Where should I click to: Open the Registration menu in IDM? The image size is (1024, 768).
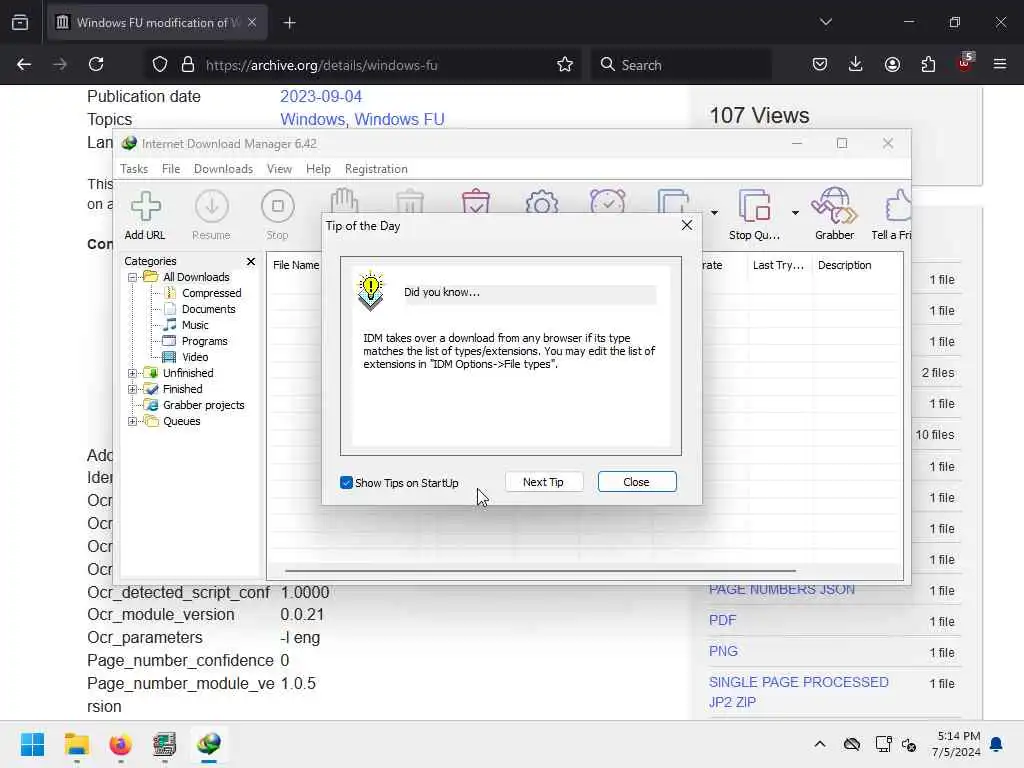pos(376,168)
